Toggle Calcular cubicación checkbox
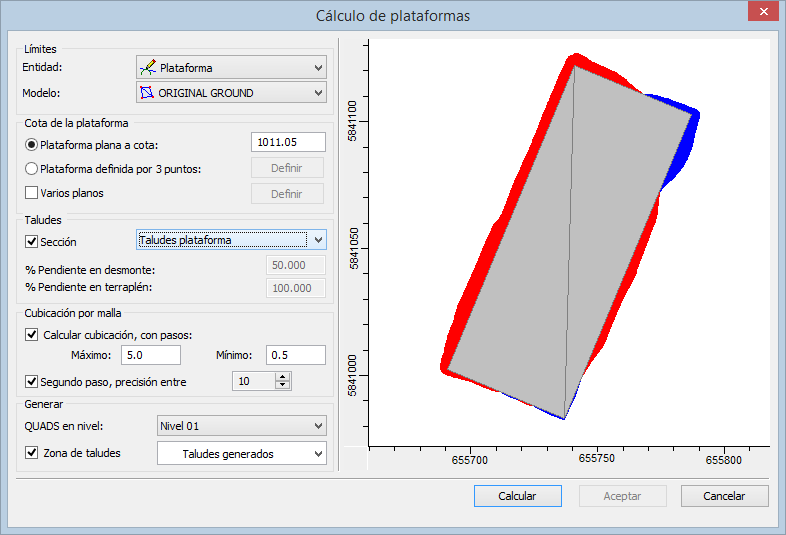The height and width of the screenshot is (535, 786). pyautogui.click(x=31, y=334)
